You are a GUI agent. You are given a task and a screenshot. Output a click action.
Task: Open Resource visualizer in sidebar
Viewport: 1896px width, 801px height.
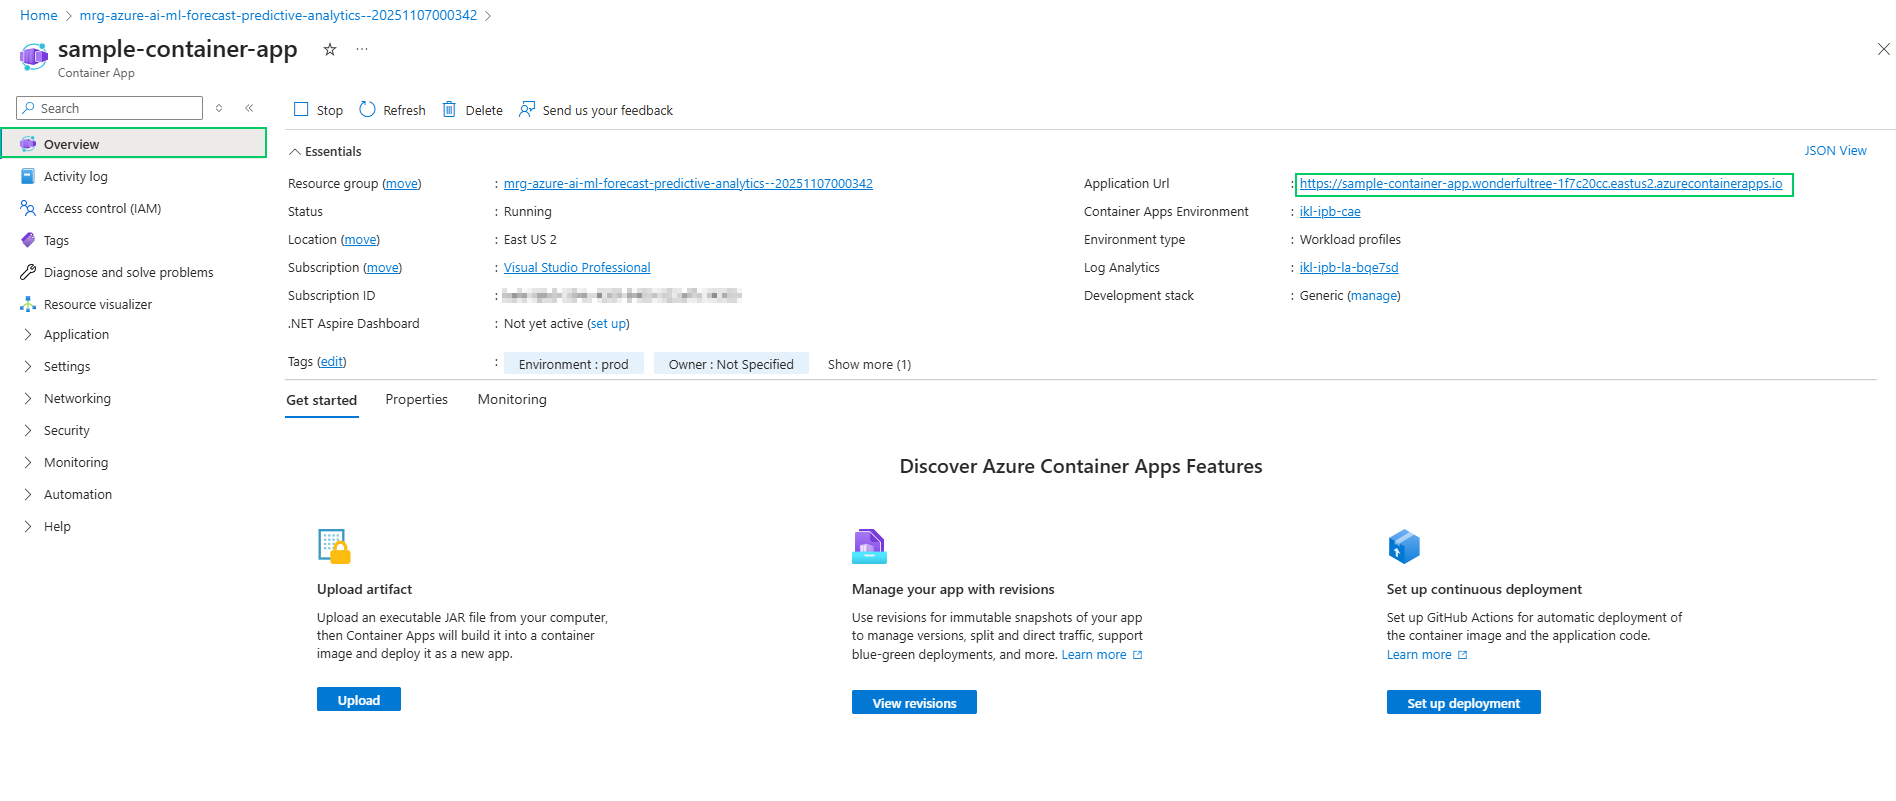[x=97, y=304]
